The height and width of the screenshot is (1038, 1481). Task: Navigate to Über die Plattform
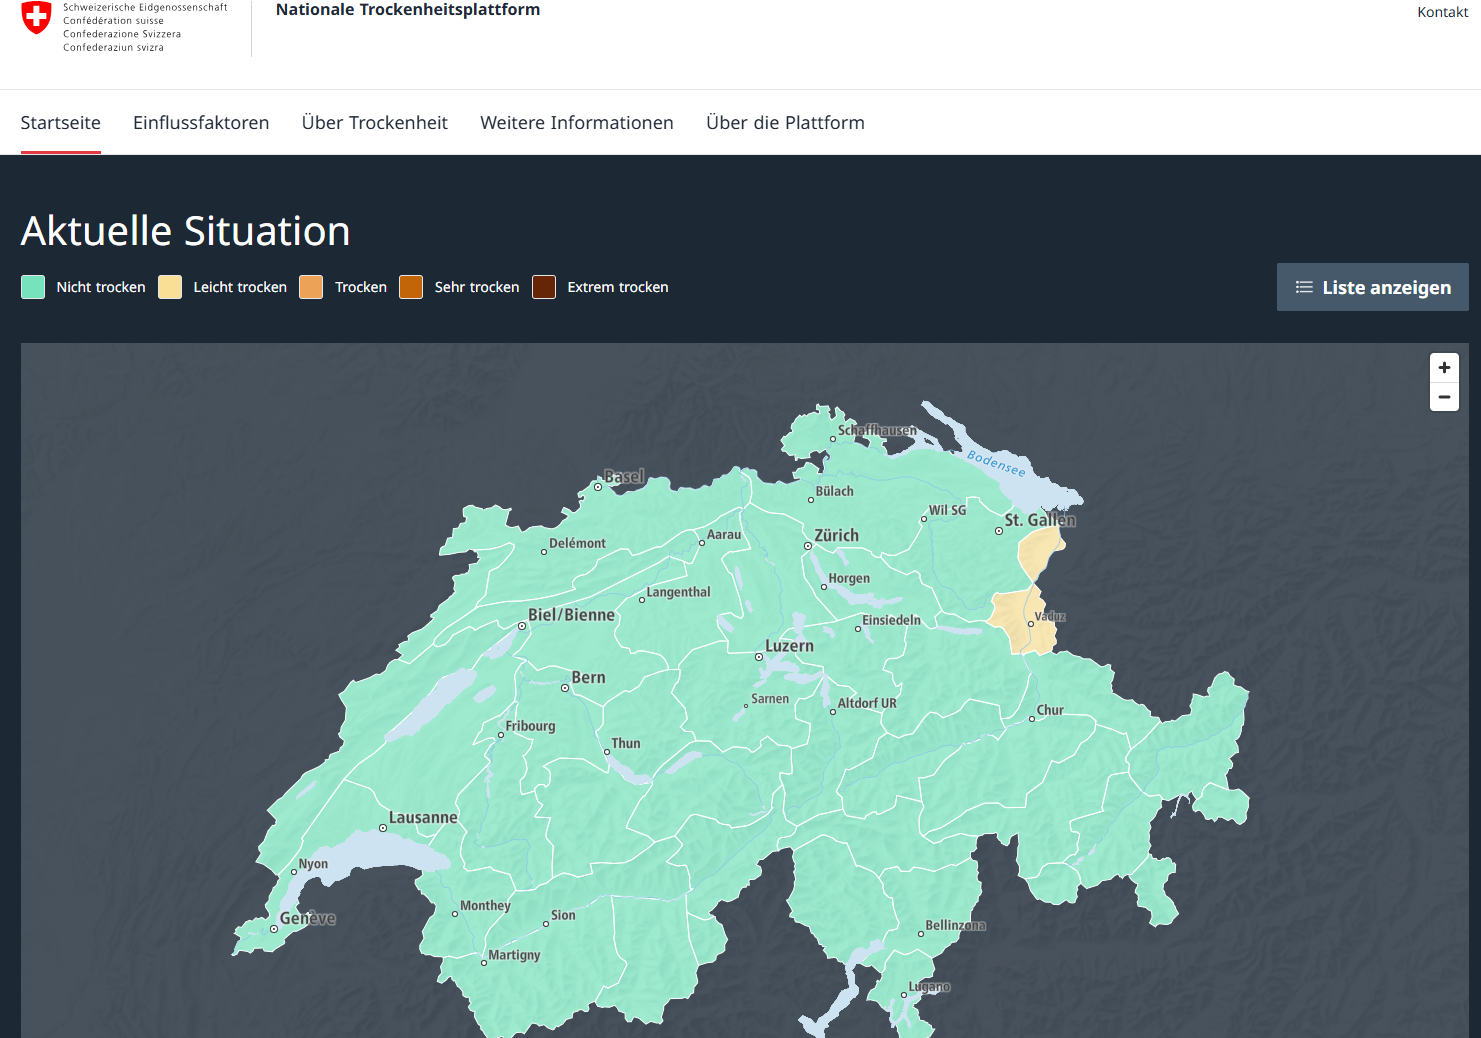coord(785,123)
